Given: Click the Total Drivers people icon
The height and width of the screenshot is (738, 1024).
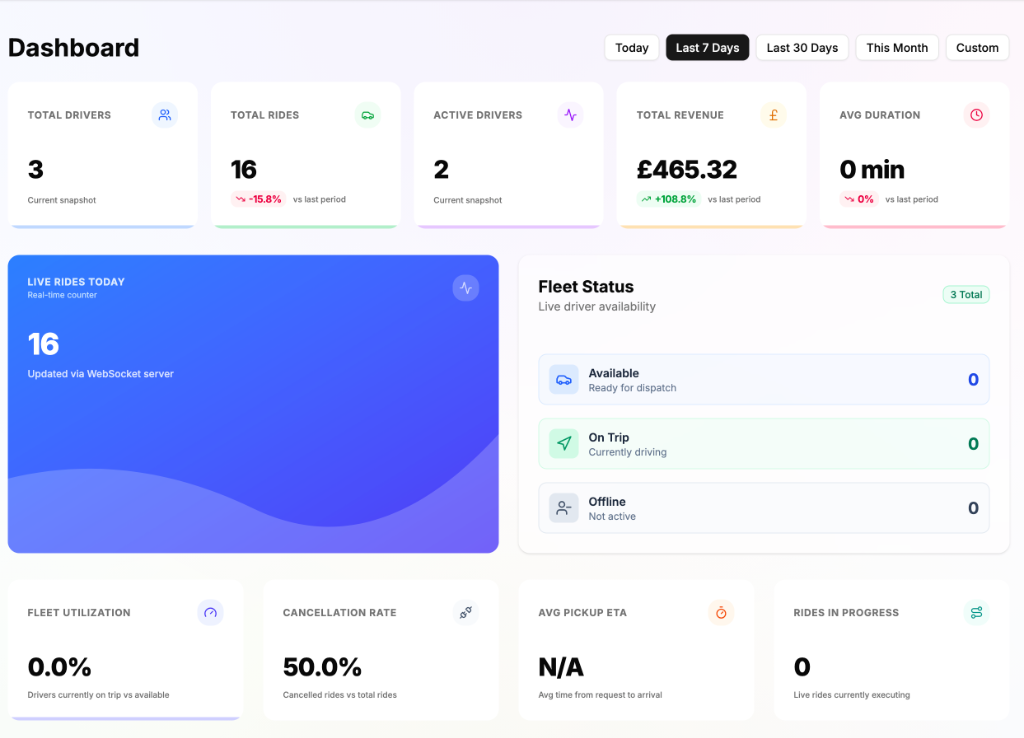Looking at the screenshot, I should (165, 115).
